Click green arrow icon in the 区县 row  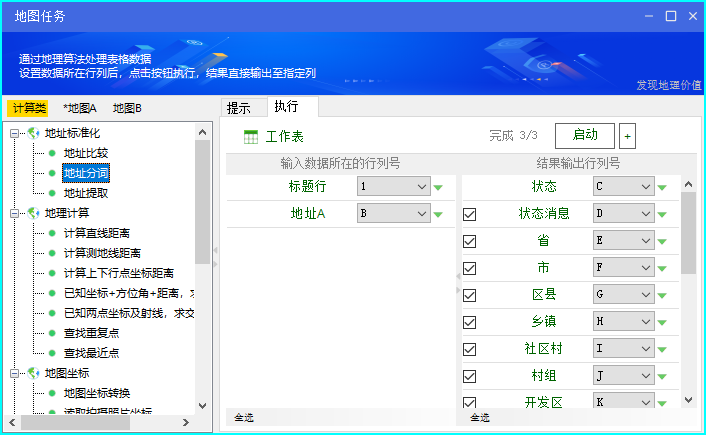[x=661, y=295]
